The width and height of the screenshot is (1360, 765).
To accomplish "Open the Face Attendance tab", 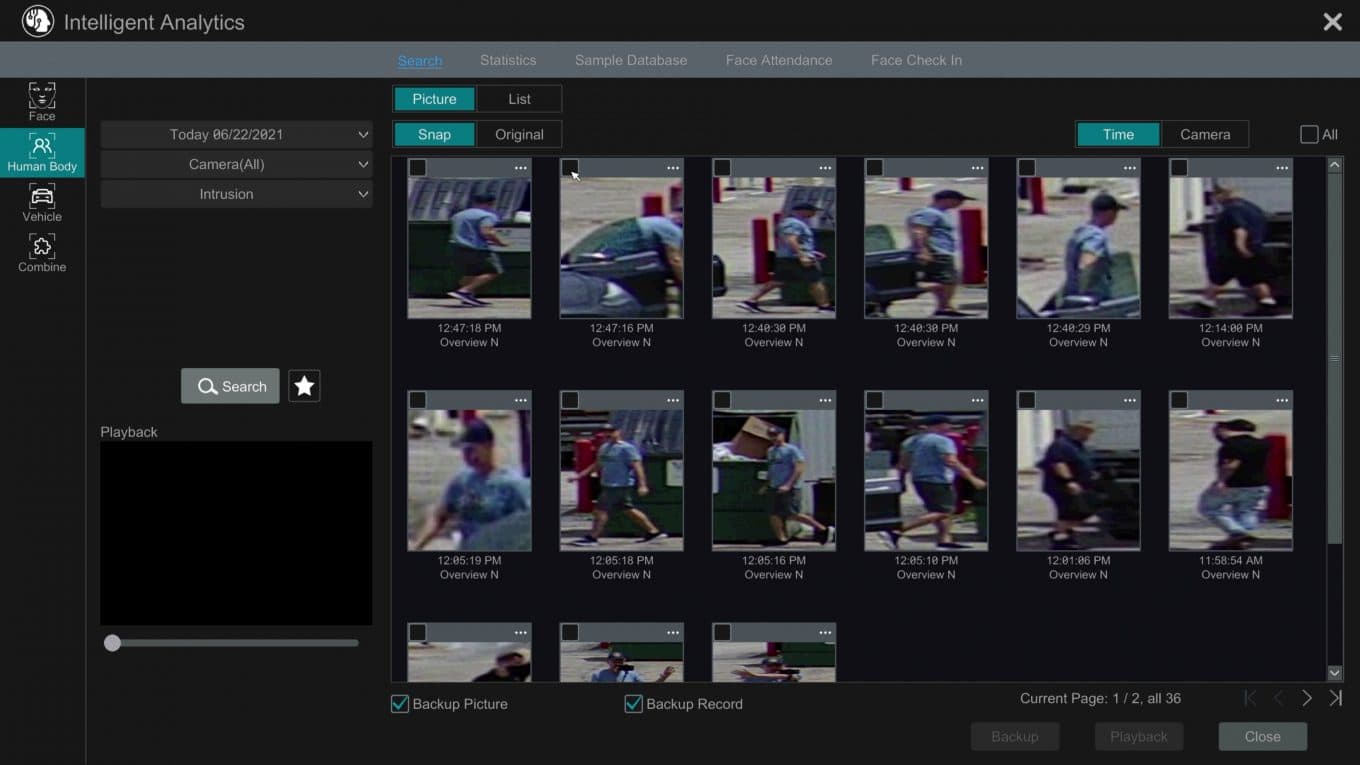I will tap(778, 60).
